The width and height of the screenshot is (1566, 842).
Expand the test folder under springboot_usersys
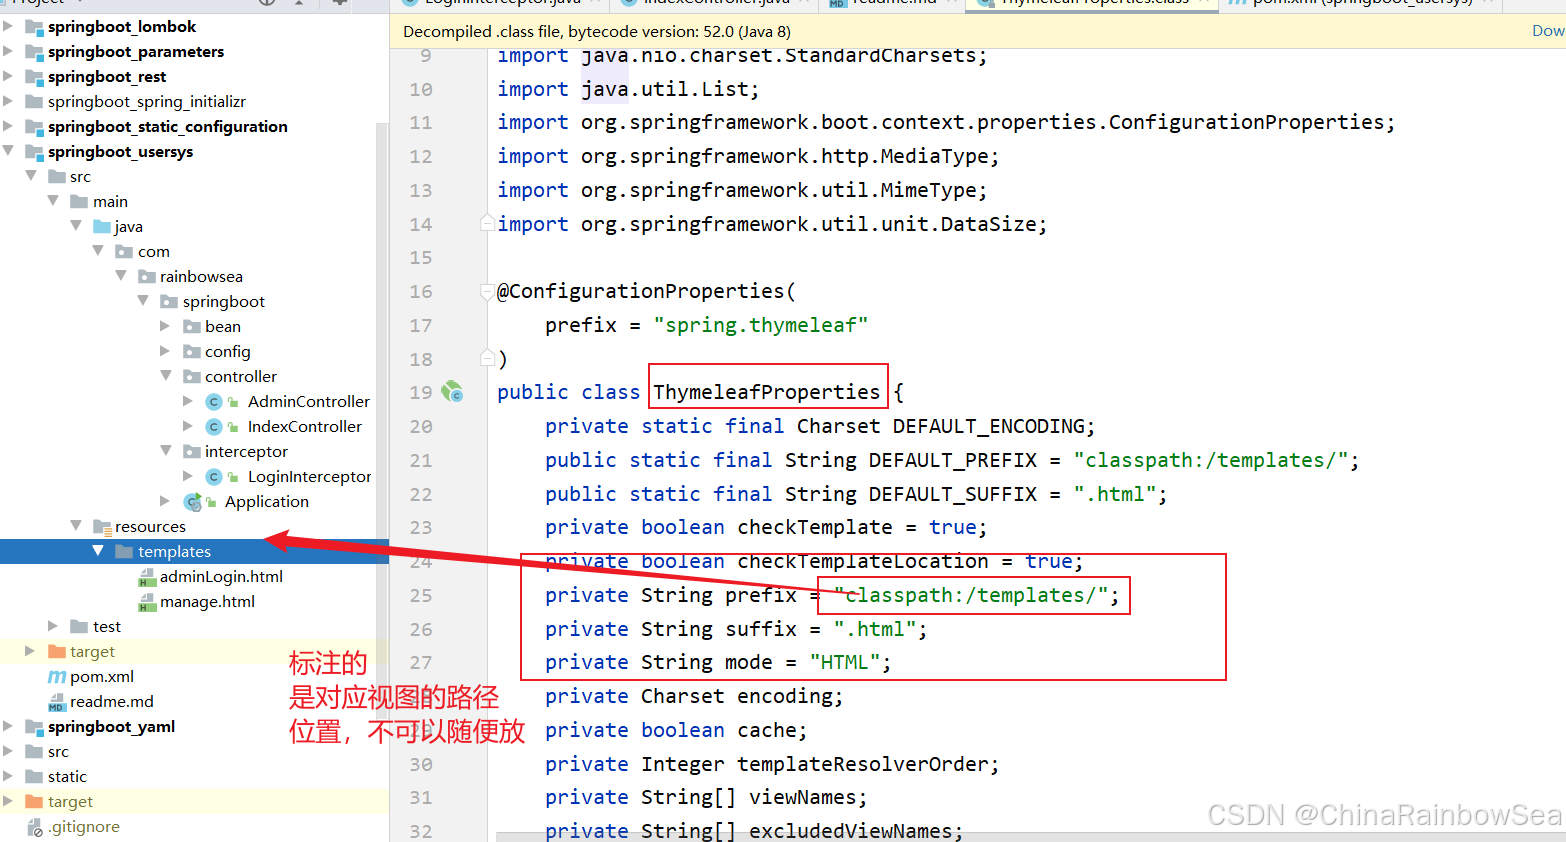52,626
